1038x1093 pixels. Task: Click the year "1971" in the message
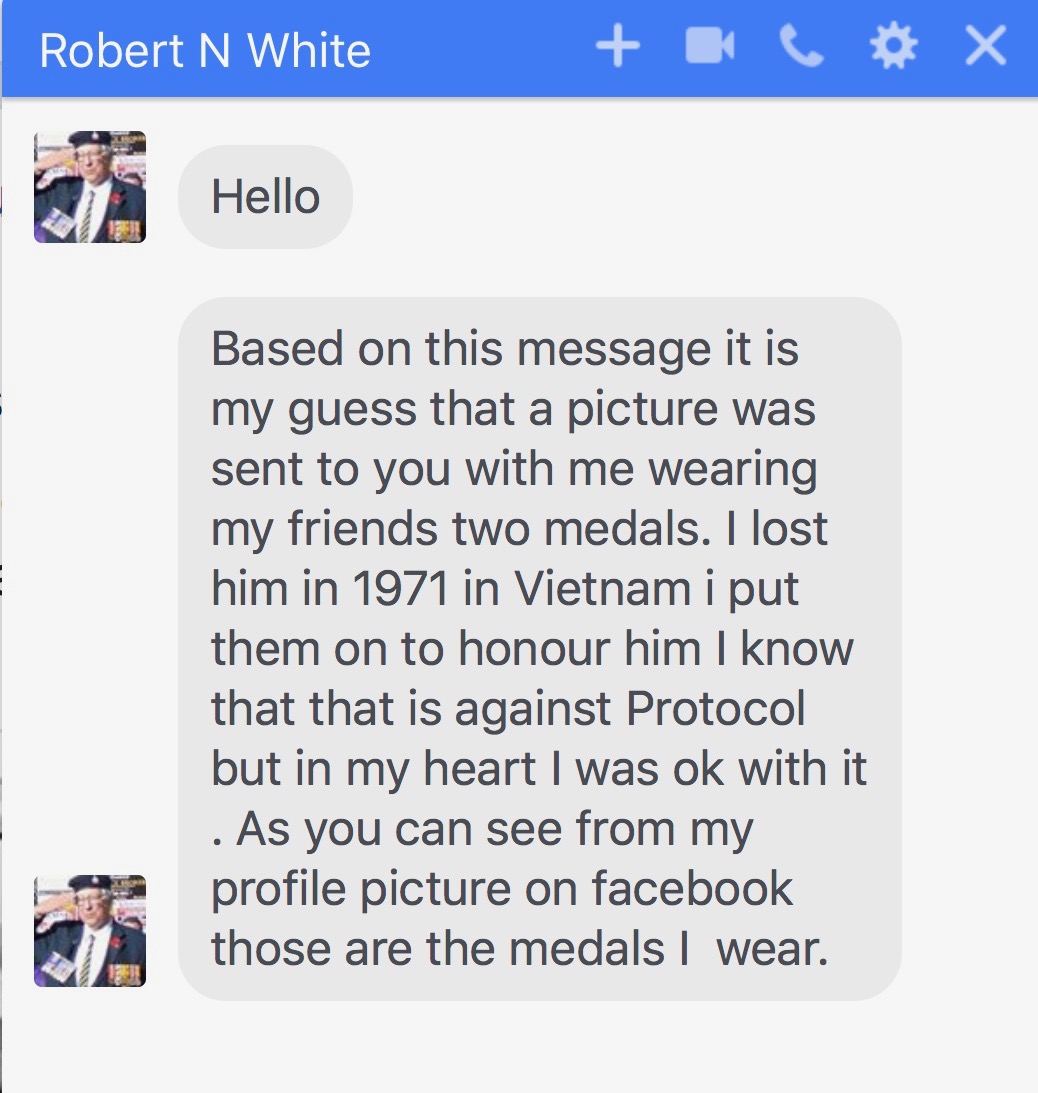pyautogui.click(x=400, y=590)
